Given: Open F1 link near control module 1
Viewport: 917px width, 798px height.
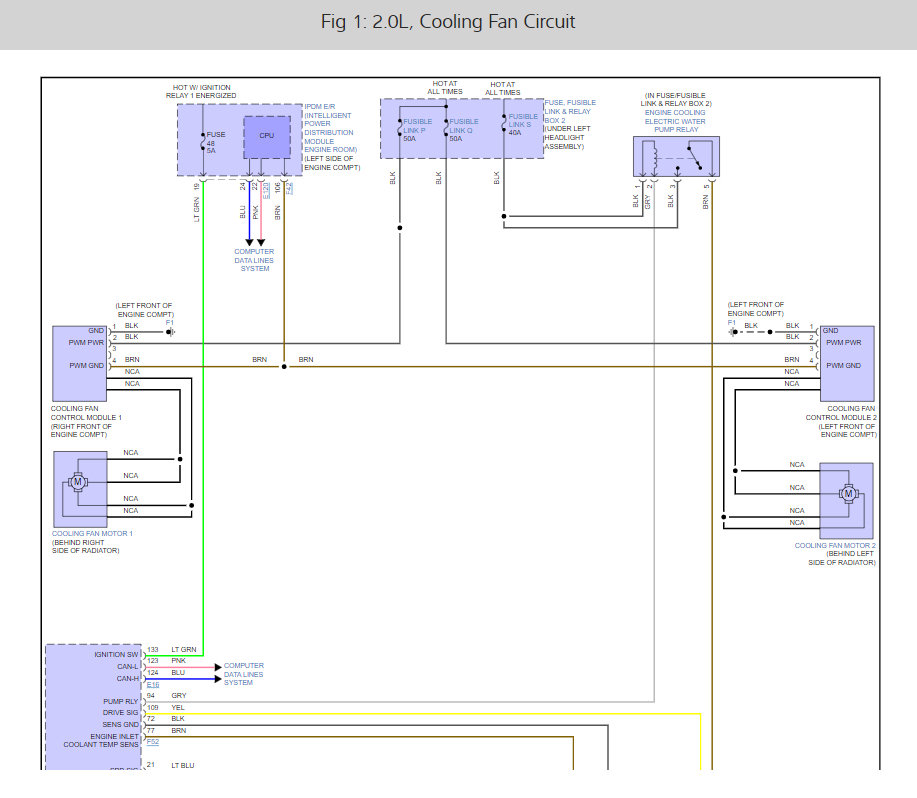Looking at the screenshot, I should point(170,323).
